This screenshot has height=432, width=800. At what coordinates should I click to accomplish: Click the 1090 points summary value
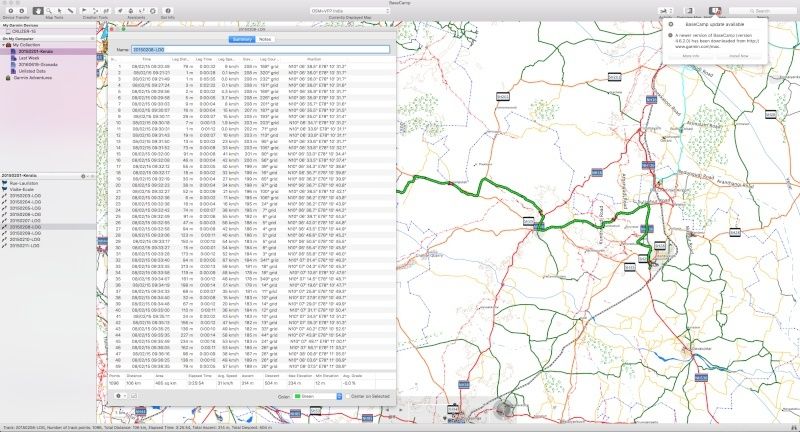click(x=113, y=383)
